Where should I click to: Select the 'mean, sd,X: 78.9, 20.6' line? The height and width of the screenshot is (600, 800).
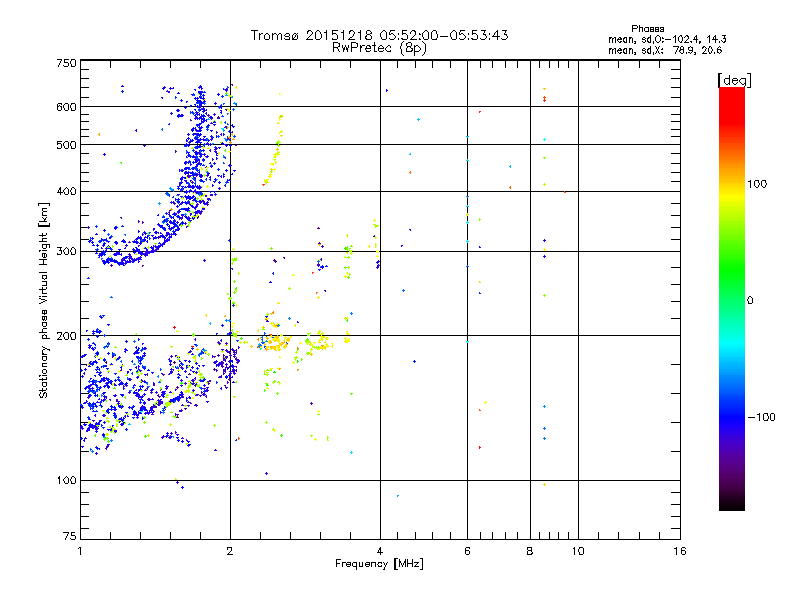pos(665,50)
